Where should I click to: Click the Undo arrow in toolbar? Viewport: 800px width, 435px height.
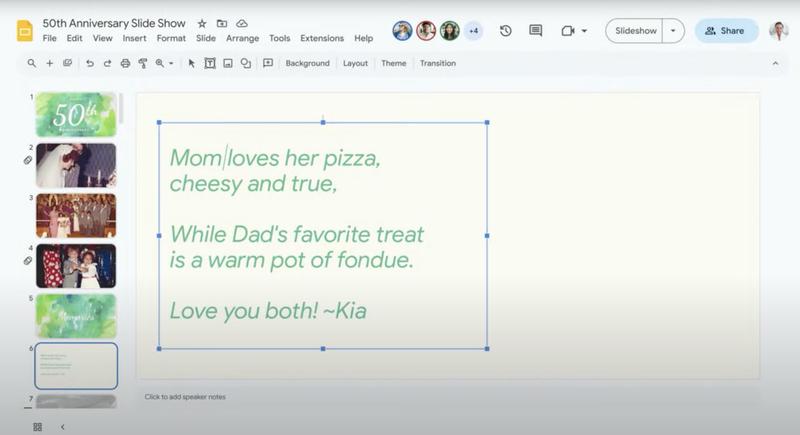pos(90,63)
